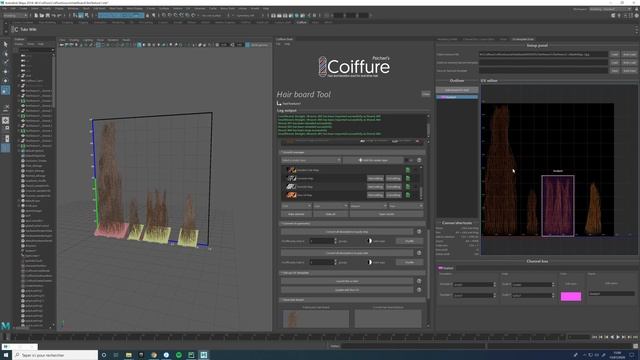640x360 pixels.
Task: Collapse the UV template section header
Action: pos(353,273)
